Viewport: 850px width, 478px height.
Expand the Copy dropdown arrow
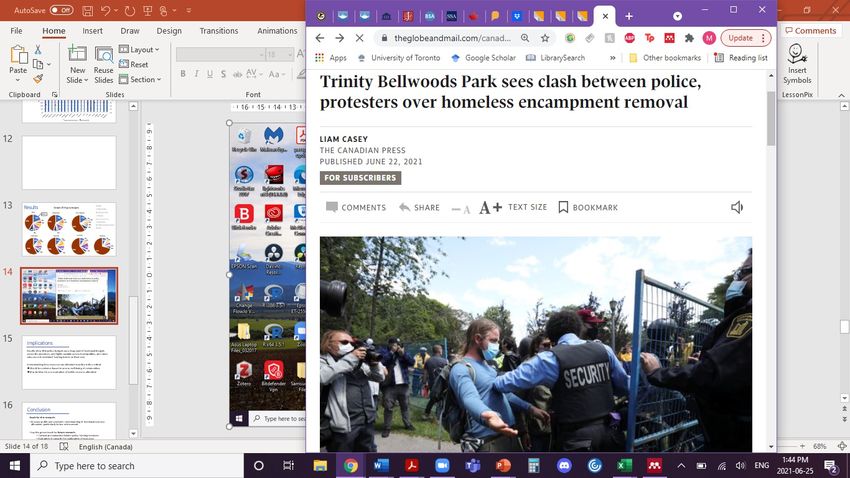coord(49,64)
